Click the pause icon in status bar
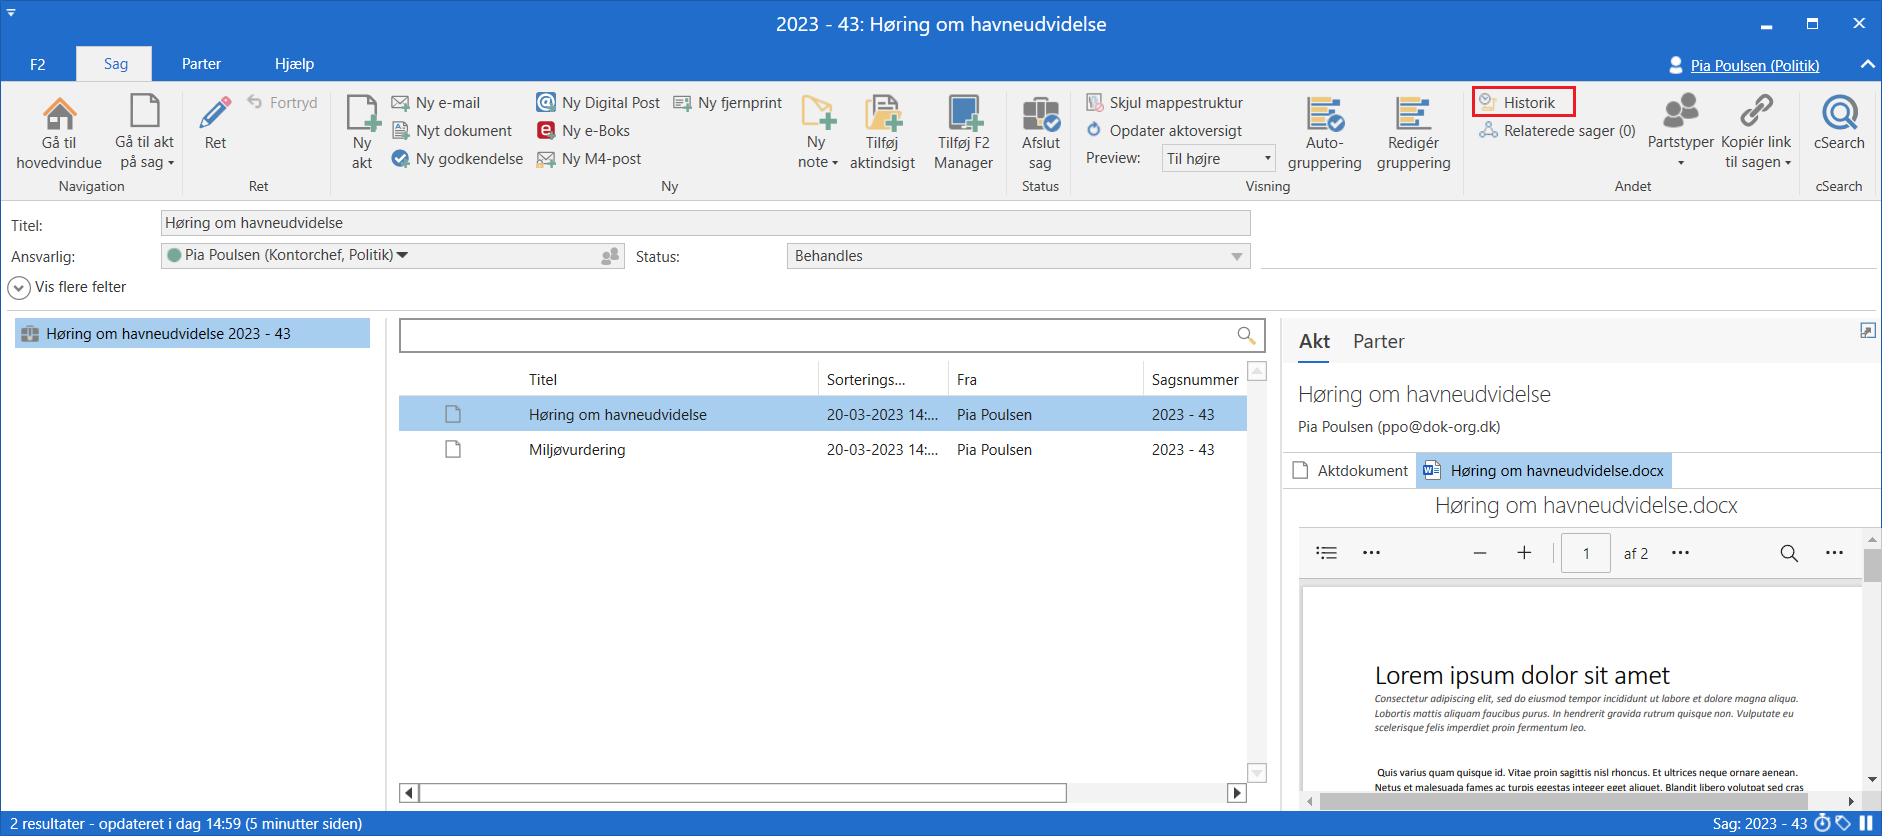This screenshot has width=1882, height=836. (x=1866, y=823)
